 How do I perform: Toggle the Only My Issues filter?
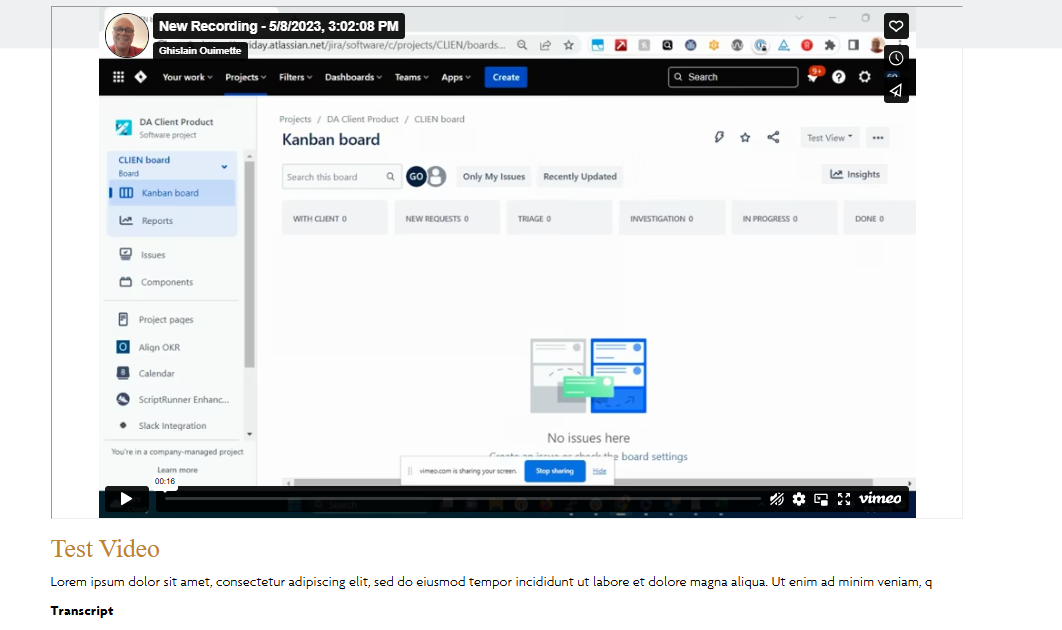(494, 177)
